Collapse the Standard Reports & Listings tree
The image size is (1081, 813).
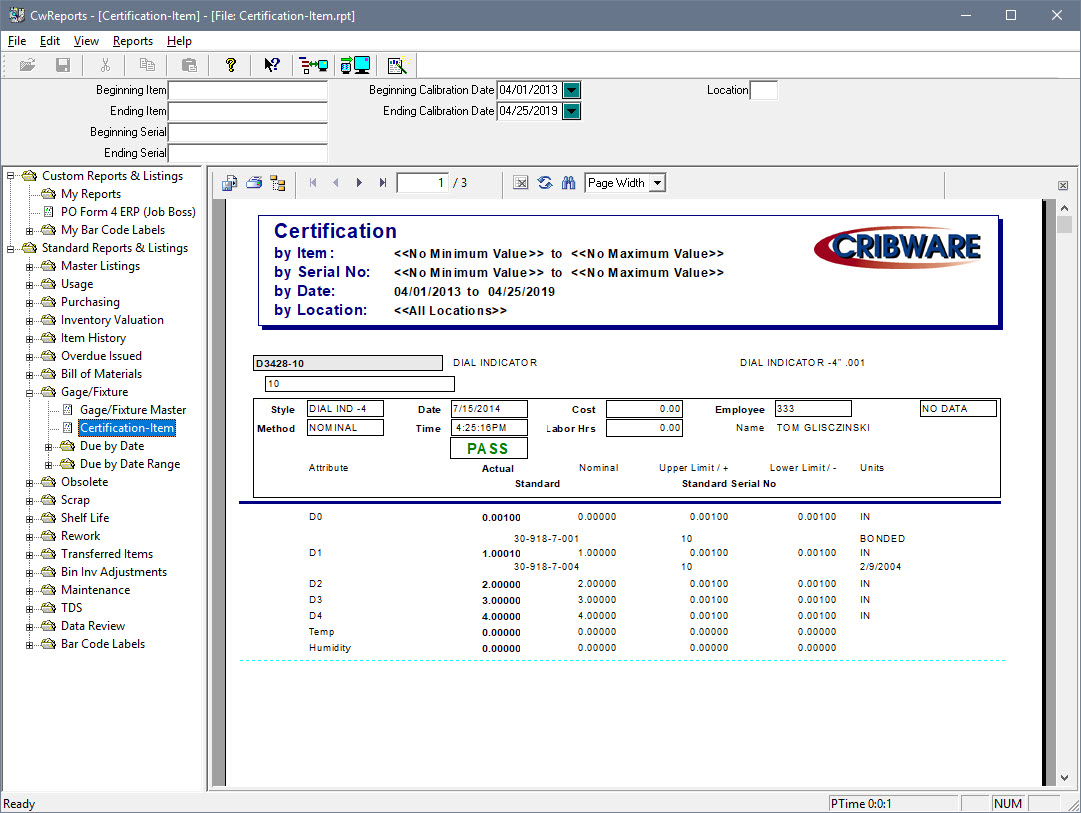[8, 247]
